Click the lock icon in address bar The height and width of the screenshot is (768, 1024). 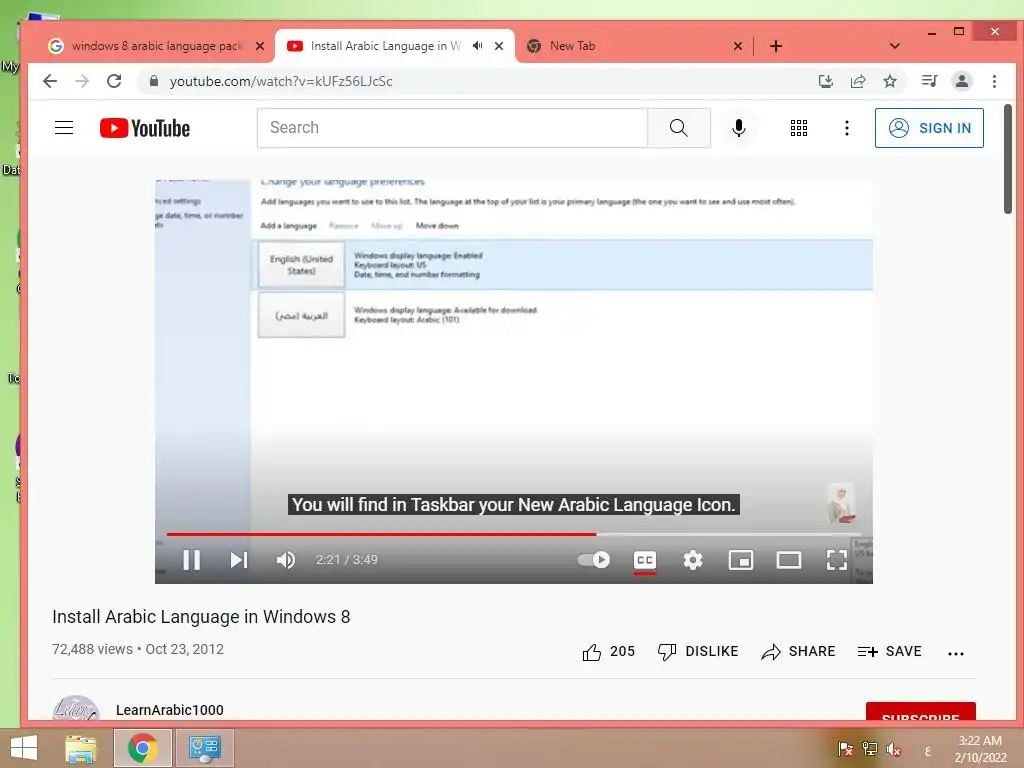[154, 81]
